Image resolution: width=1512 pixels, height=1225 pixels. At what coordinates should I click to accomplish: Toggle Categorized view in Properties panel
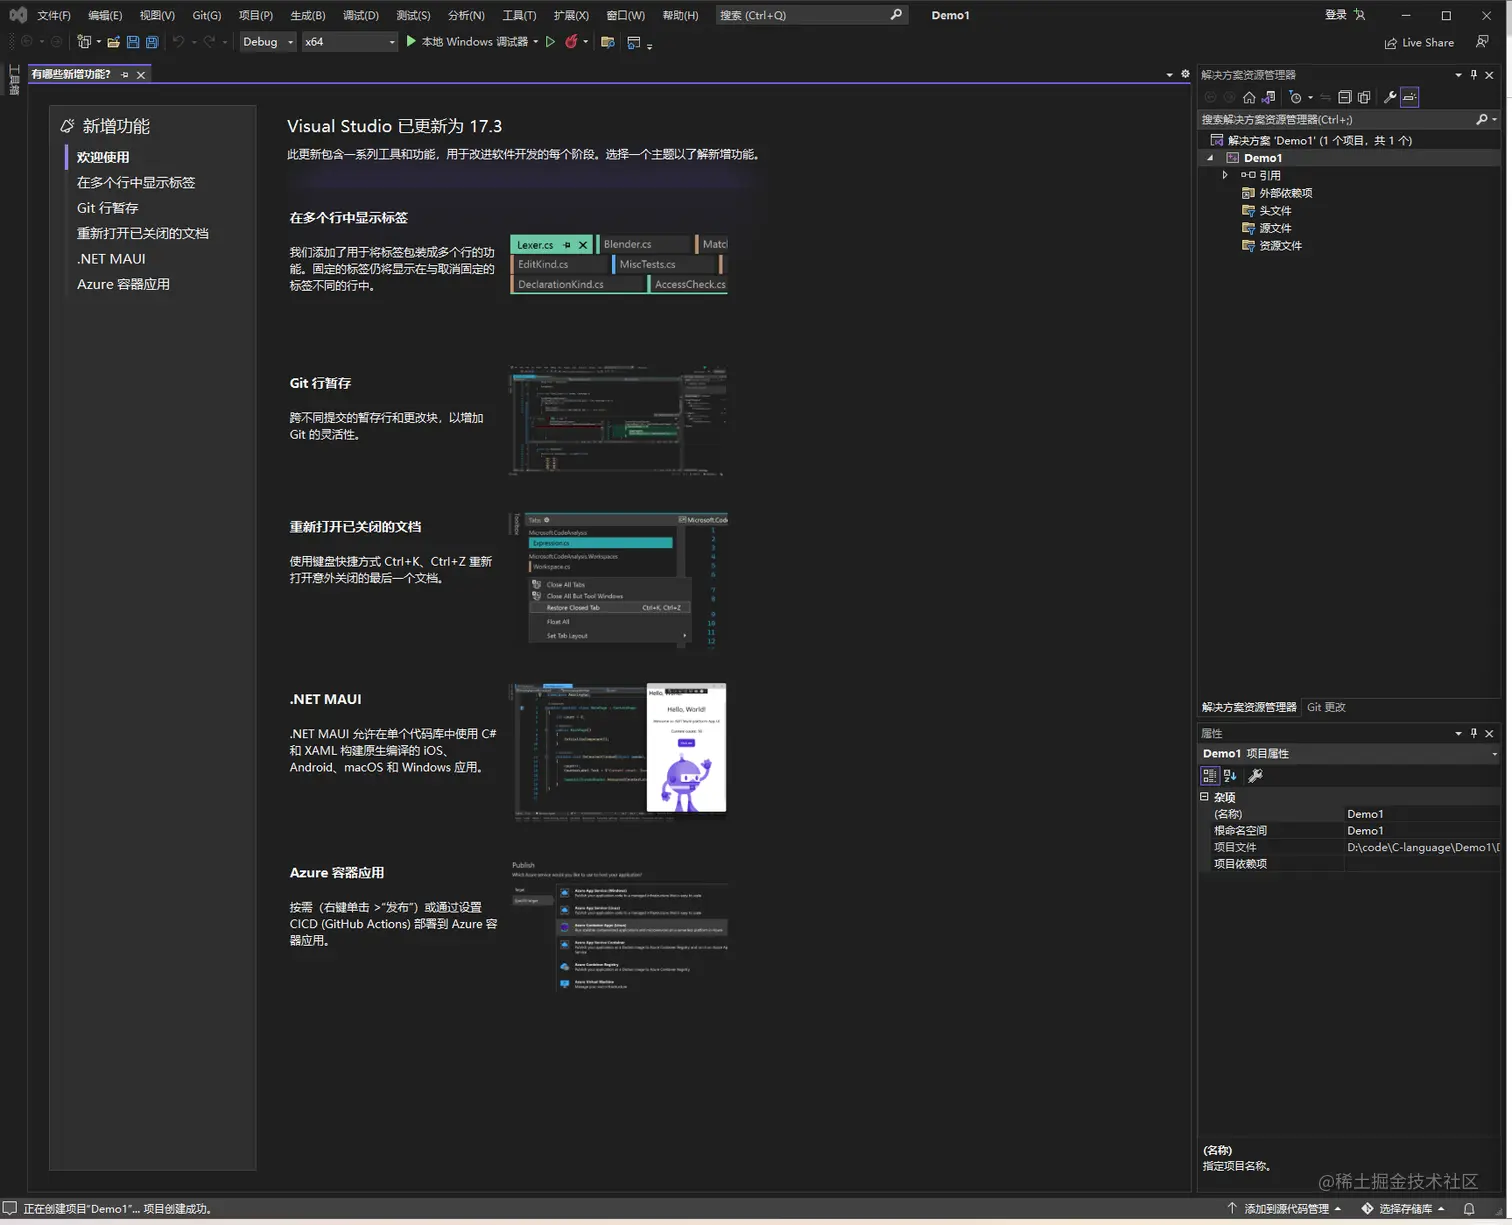tap(1209, 776)
